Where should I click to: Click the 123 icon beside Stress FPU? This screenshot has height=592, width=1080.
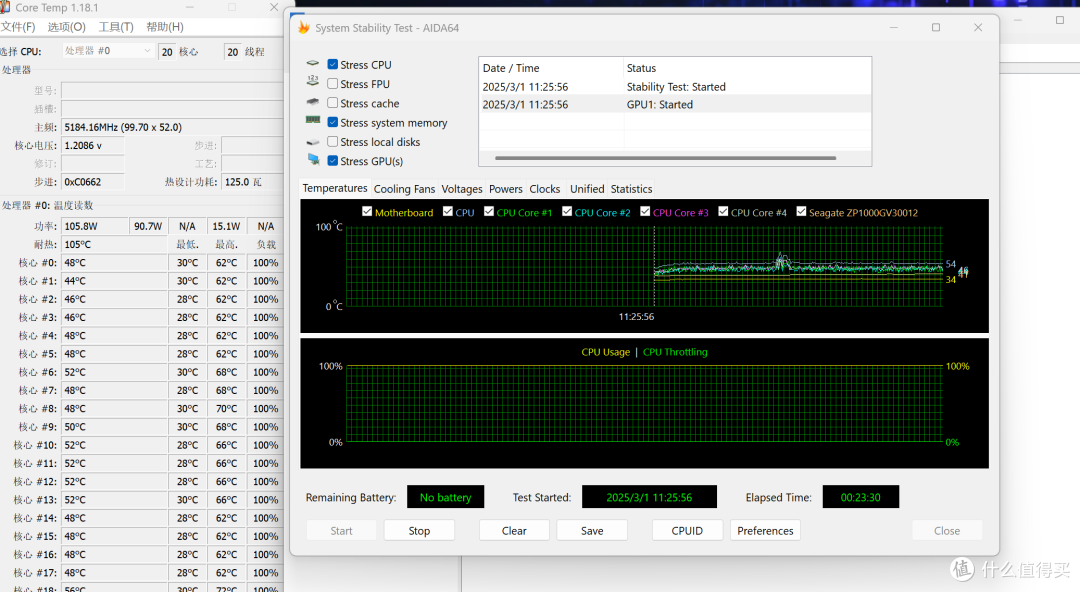pos(313,81)
